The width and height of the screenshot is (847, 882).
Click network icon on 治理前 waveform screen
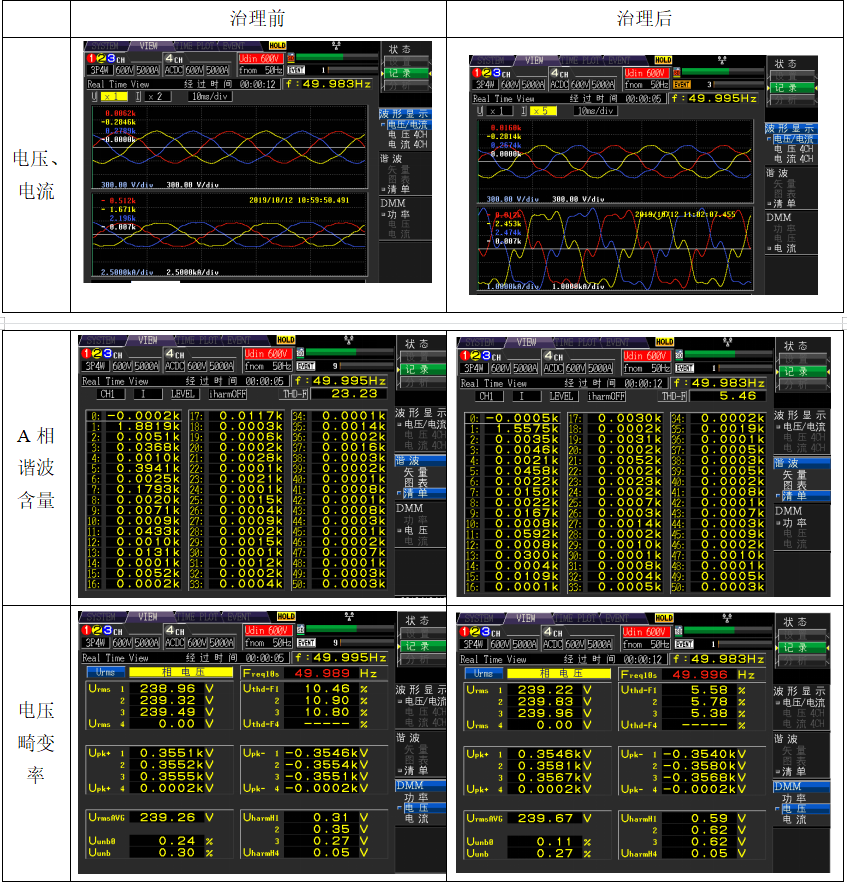pyautogui.click(x=336, y=46)
